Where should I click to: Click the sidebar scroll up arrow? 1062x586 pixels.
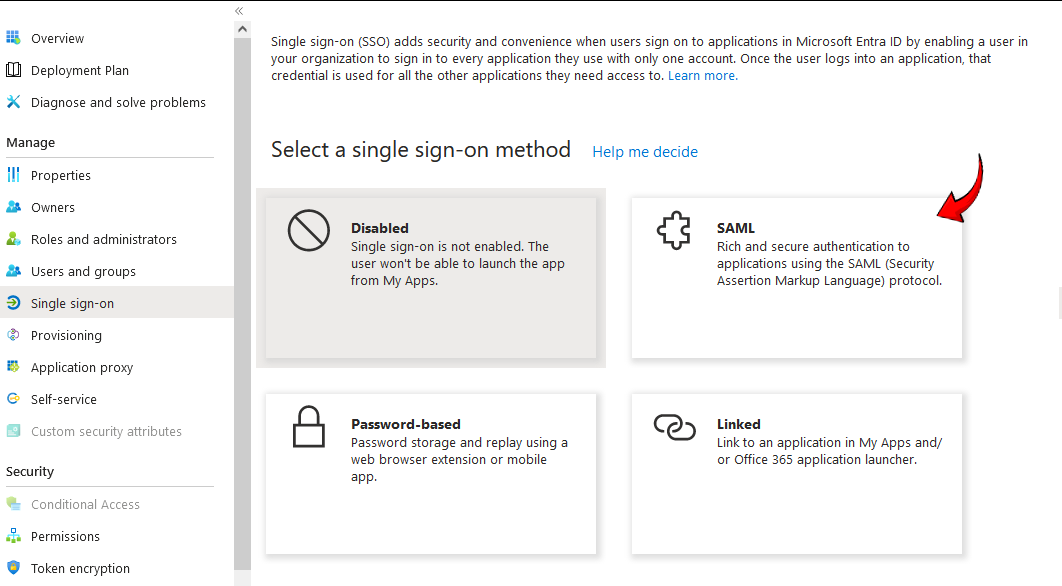point(242,29)
